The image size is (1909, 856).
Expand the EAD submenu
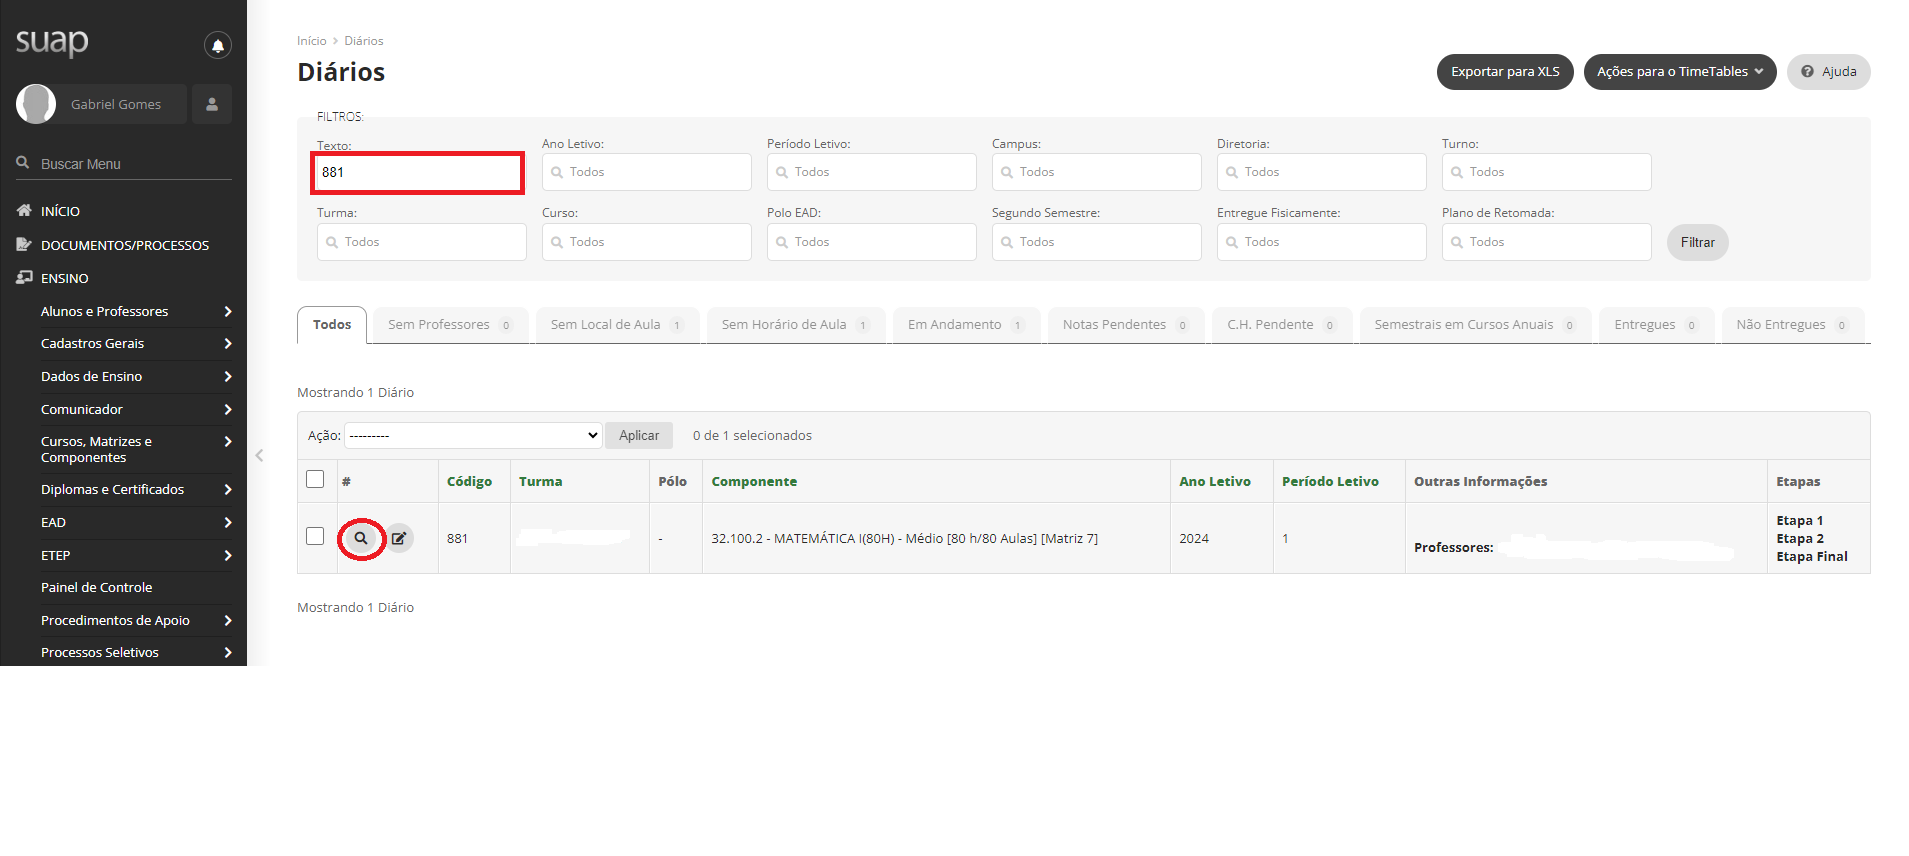coord(136,522)
